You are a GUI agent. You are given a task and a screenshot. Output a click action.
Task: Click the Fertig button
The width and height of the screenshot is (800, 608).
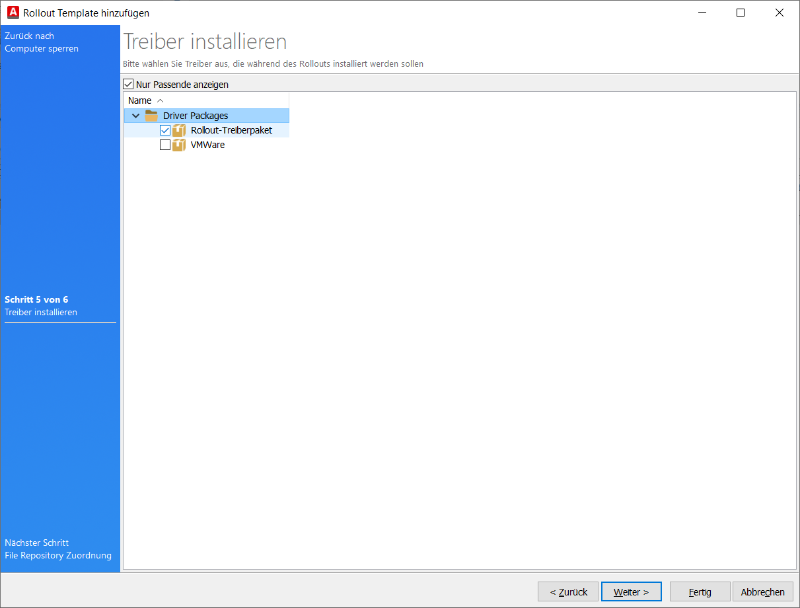(x=700, y=592)
